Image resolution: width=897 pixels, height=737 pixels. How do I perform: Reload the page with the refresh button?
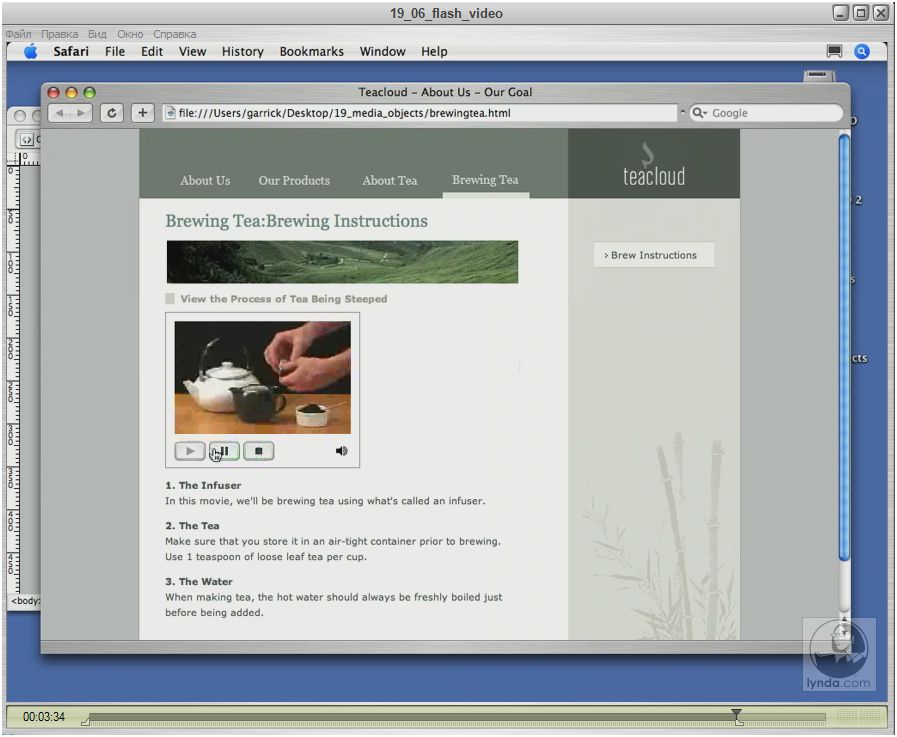coord(112,113)
